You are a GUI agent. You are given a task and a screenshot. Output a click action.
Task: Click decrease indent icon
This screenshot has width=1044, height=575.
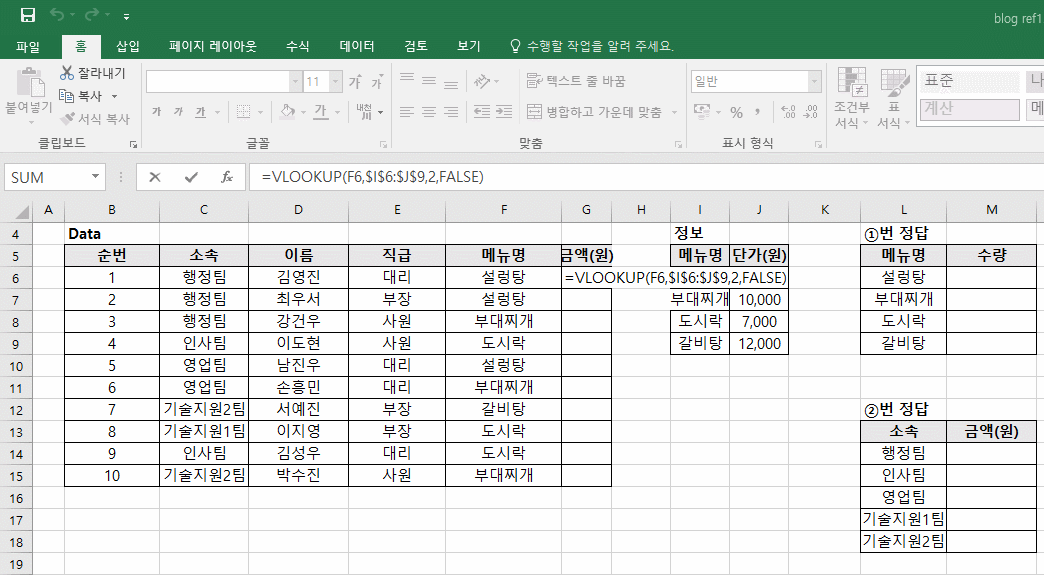tap(482, 111)
